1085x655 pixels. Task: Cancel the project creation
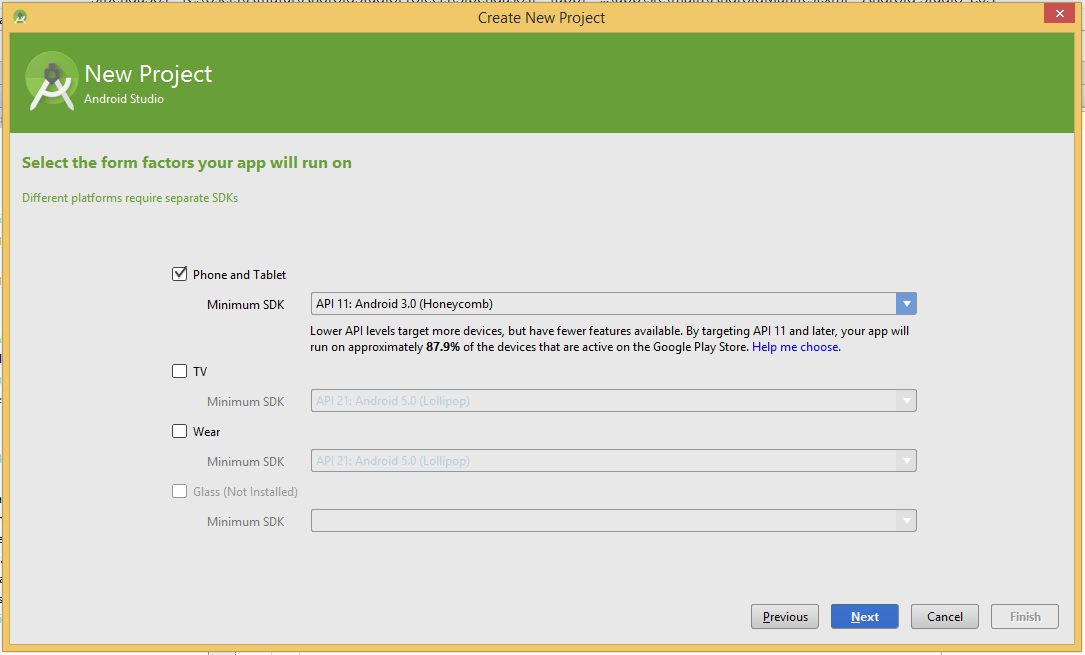coord(944,616)
